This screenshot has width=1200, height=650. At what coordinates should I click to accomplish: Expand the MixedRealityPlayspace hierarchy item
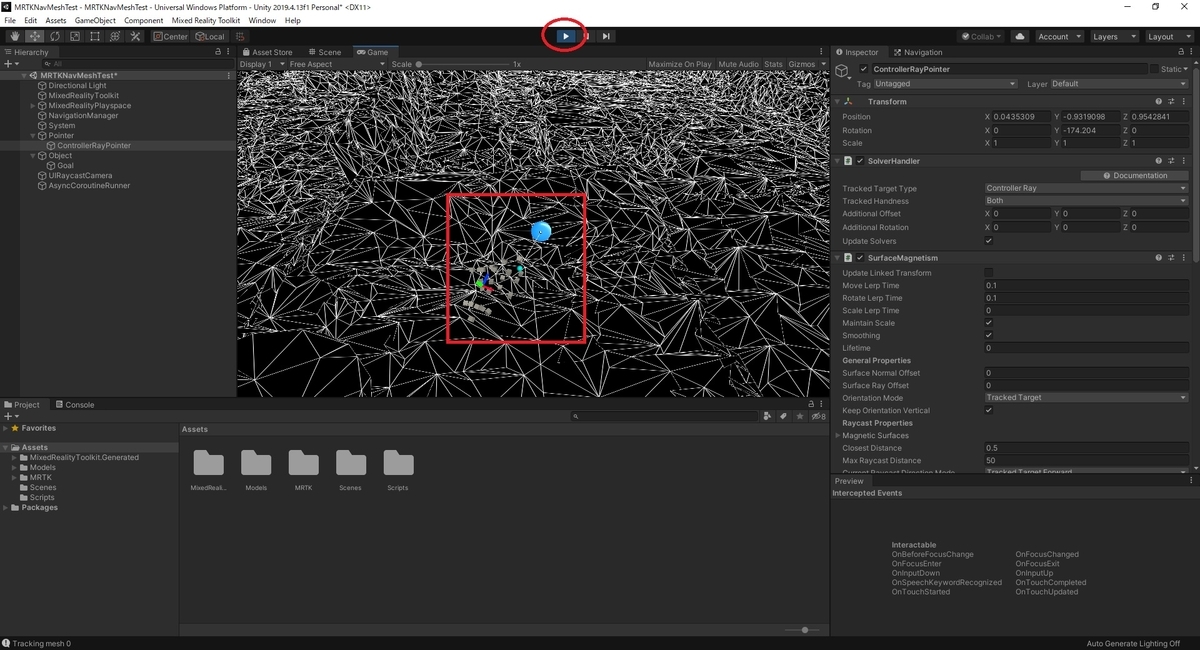coord(33,106)
